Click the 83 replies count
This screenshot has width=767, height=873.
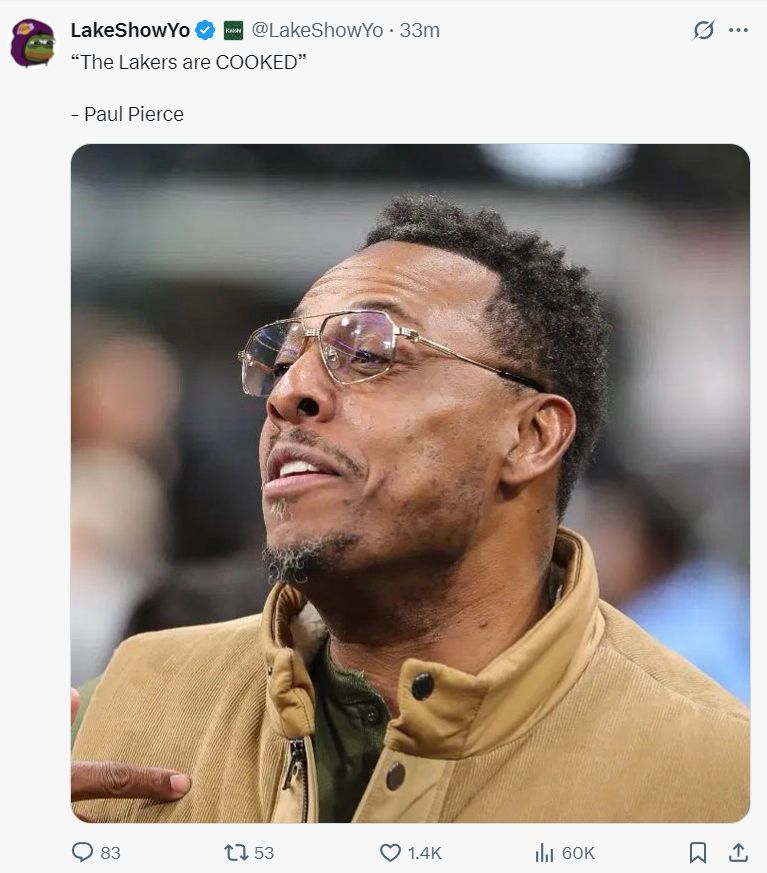110,853
